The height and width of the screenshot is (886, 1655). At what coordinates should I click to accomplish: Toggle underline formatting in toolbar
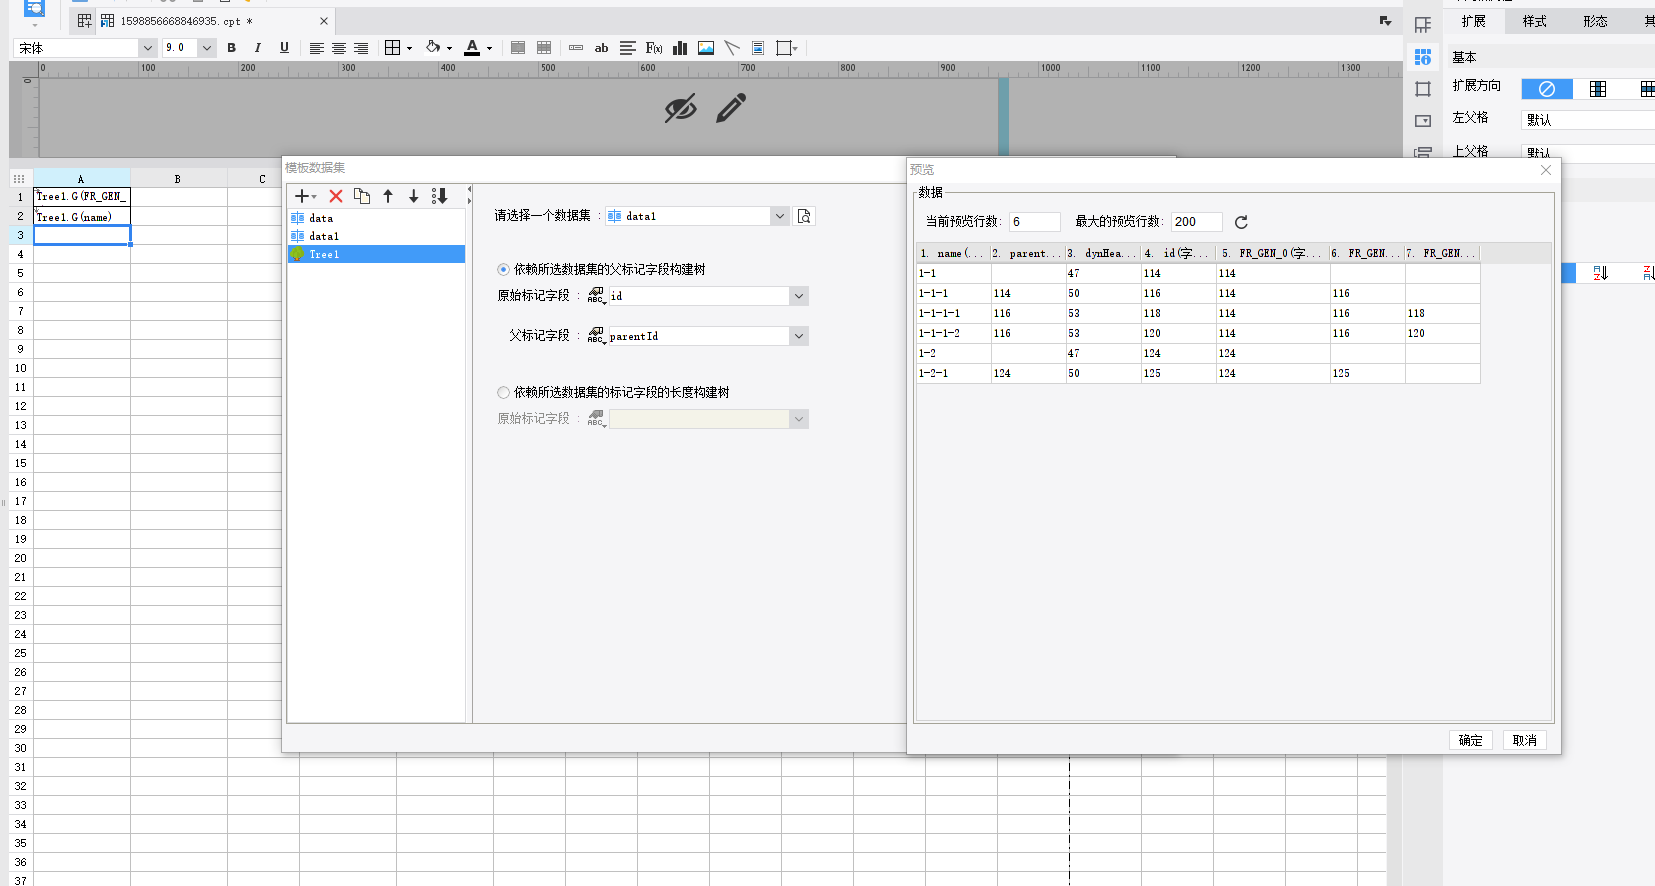pos(284,48)
